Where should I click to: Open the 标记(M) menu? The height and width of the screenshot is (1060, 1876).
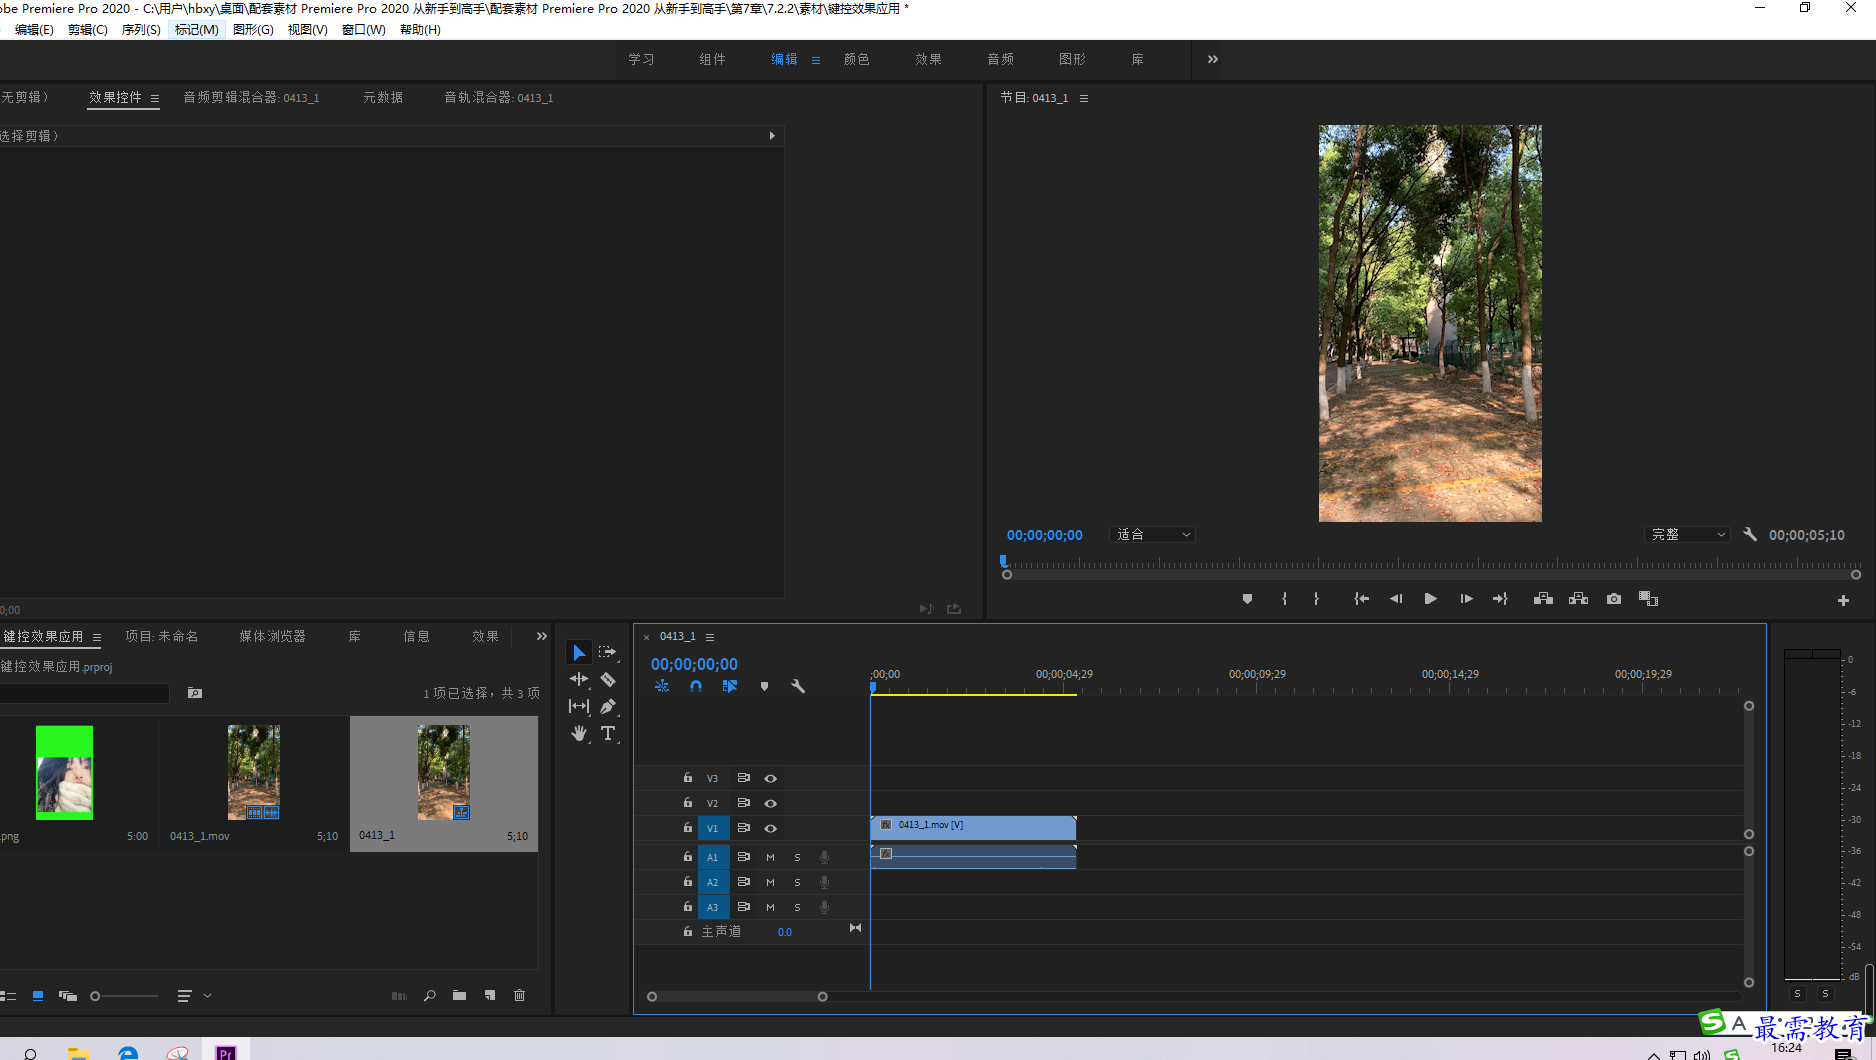[196, 30]
